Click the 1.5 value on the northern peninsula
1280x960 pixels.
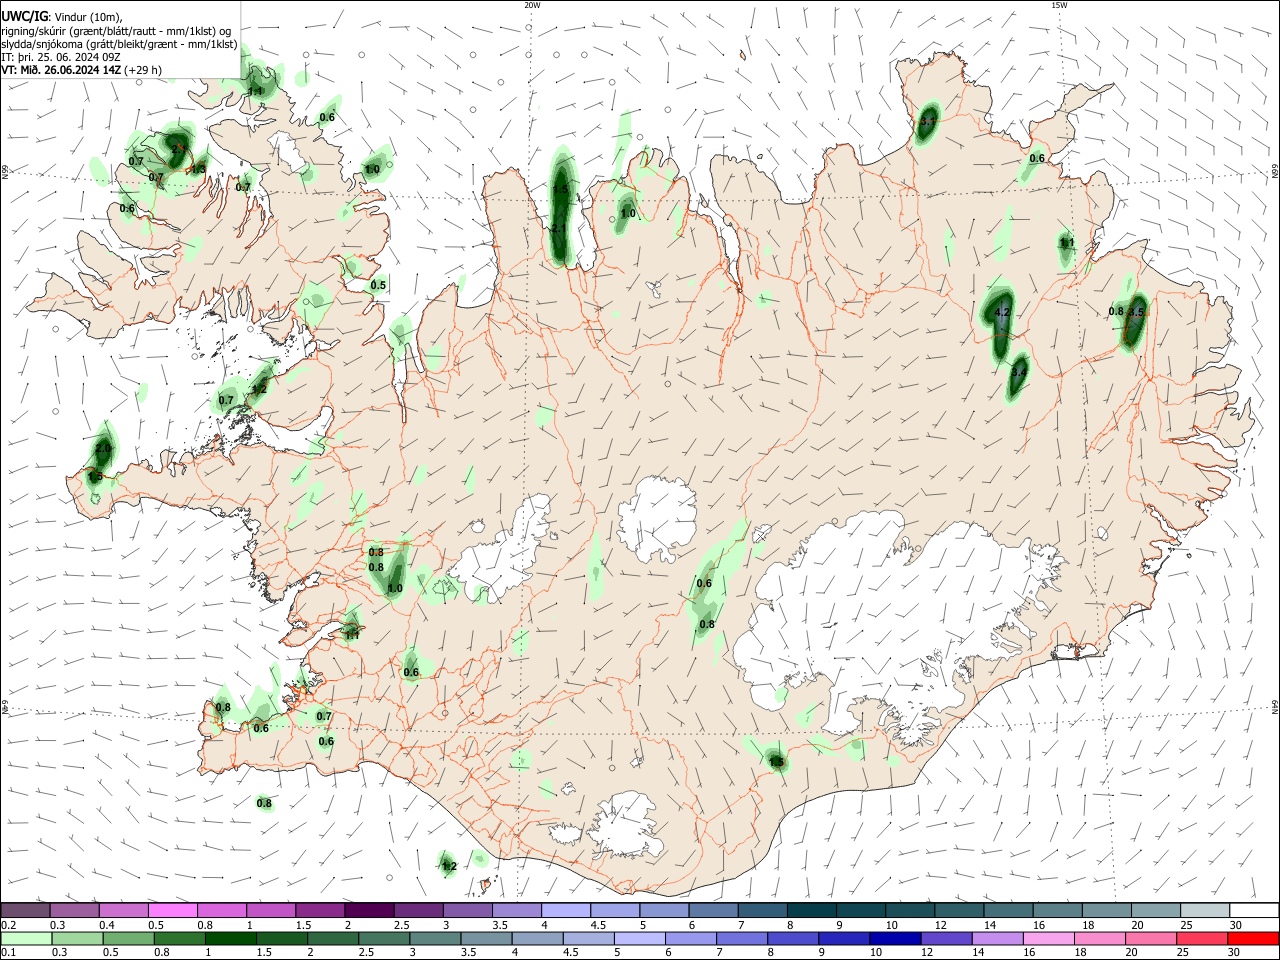(560, 189)
